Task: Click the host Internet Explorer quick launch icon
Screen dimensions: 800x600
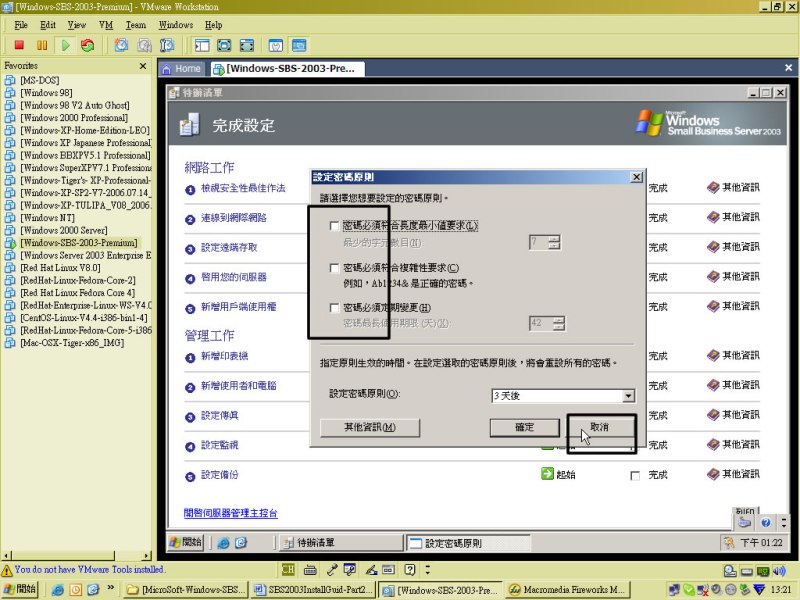Action: 58,590
